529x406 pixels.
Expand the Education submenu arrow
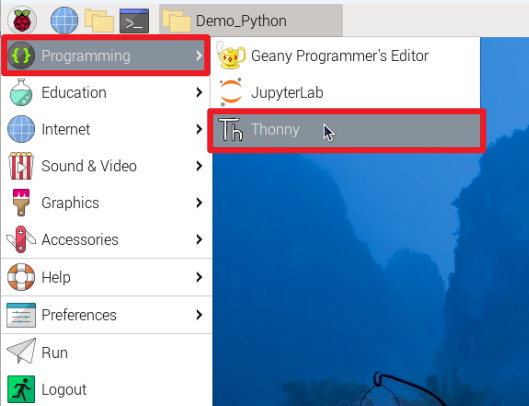199,92
